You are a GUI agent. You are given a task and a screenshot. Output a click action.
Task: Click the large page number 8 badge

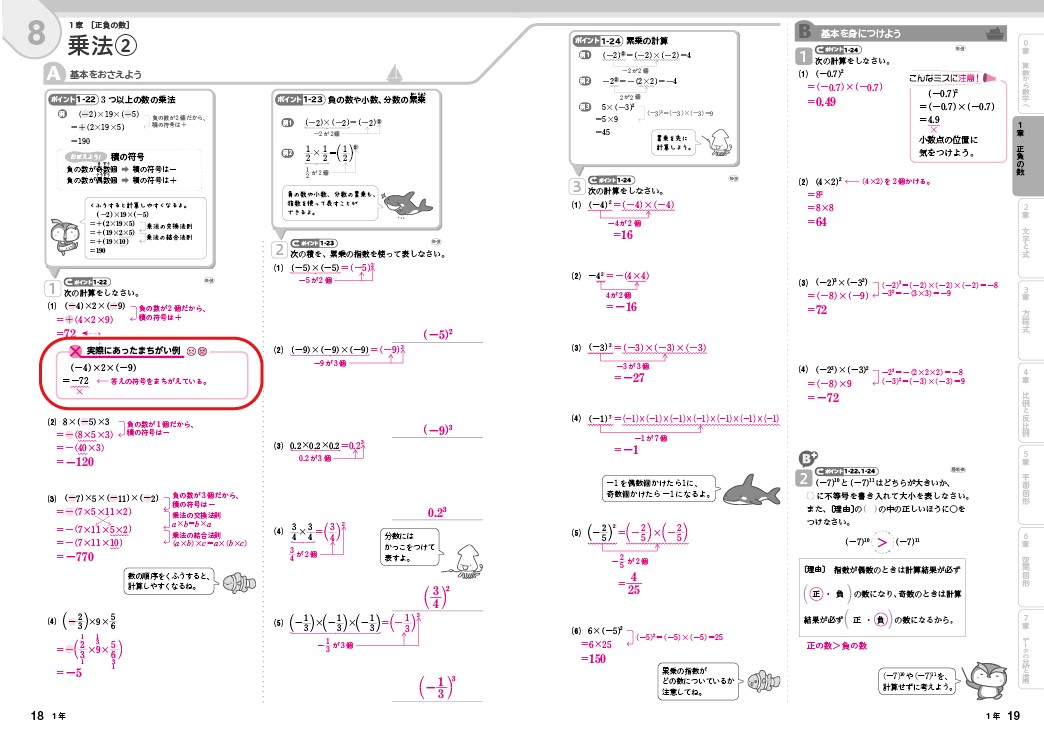coord(36,32)
